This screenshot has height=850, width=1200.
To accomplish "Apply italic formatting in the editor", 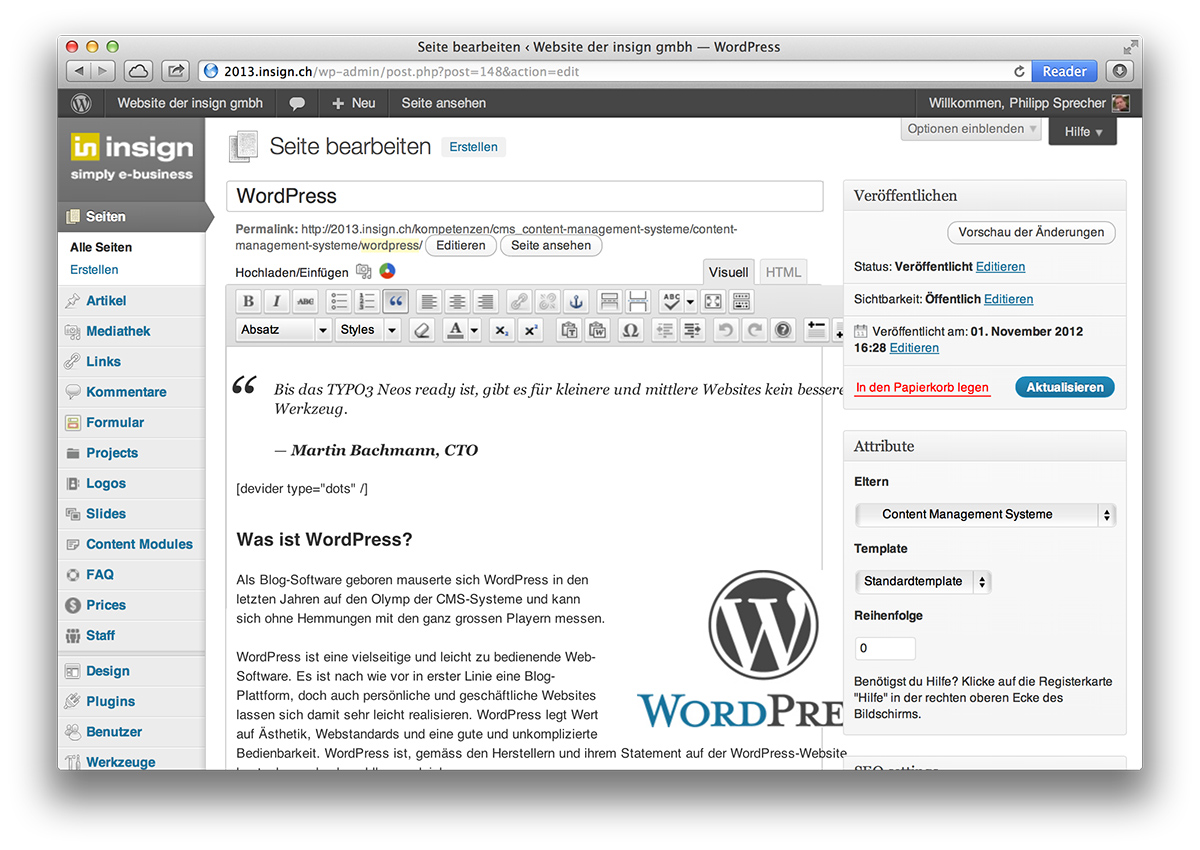I will pos(277,301).
